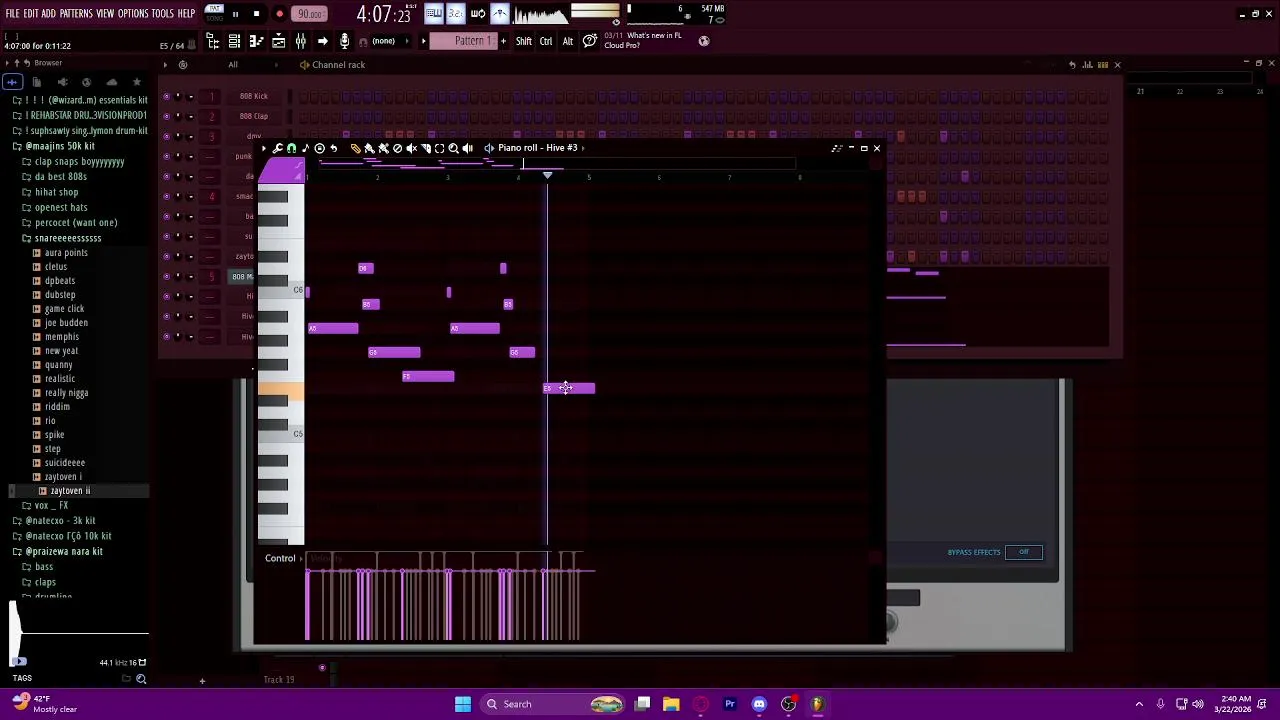Toggle mute LED for 808 Clap channel

pyautogui.click(x=166, y=116)
